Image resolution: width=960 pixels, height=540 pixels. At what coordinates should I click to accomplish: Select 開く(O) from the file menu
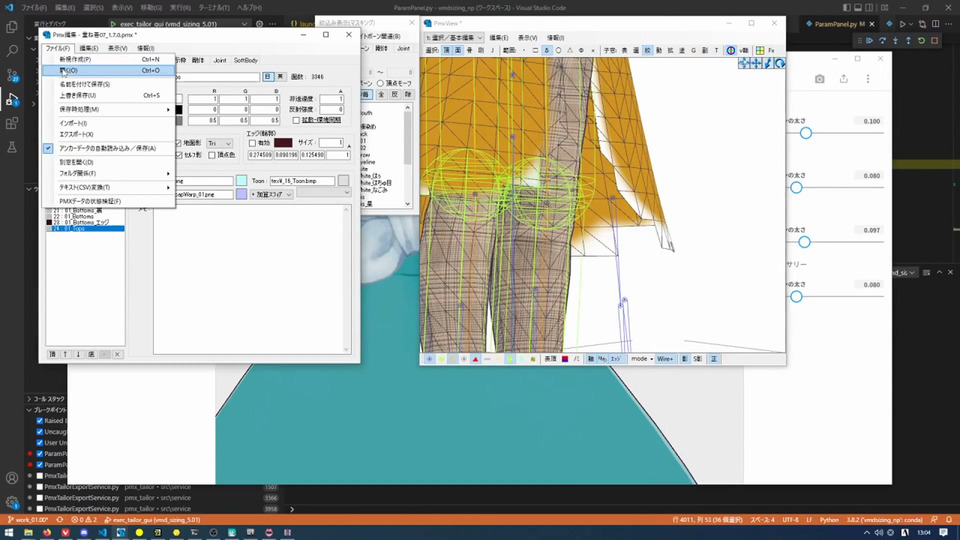pos(68,71)
